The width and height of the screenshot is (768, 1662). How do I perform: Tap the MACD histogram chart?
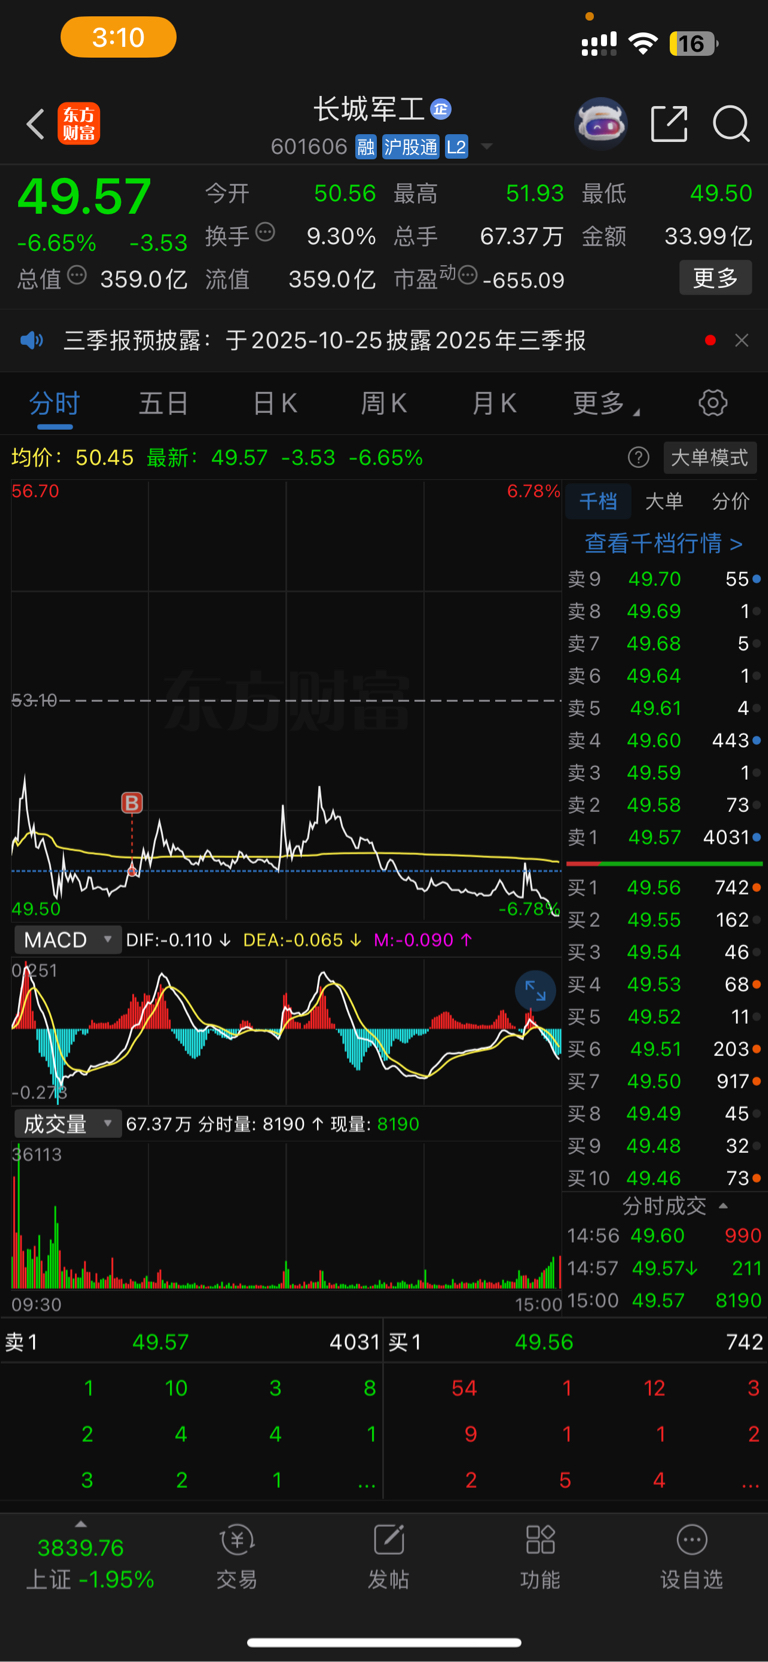[x=286, y=1030]
